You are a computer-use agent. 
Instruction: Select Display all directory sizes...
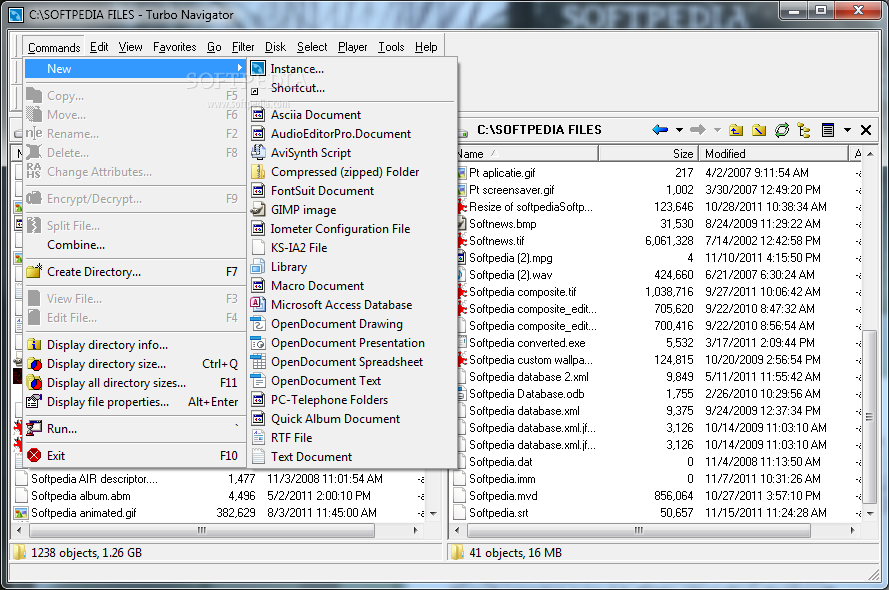click(135, 383)
